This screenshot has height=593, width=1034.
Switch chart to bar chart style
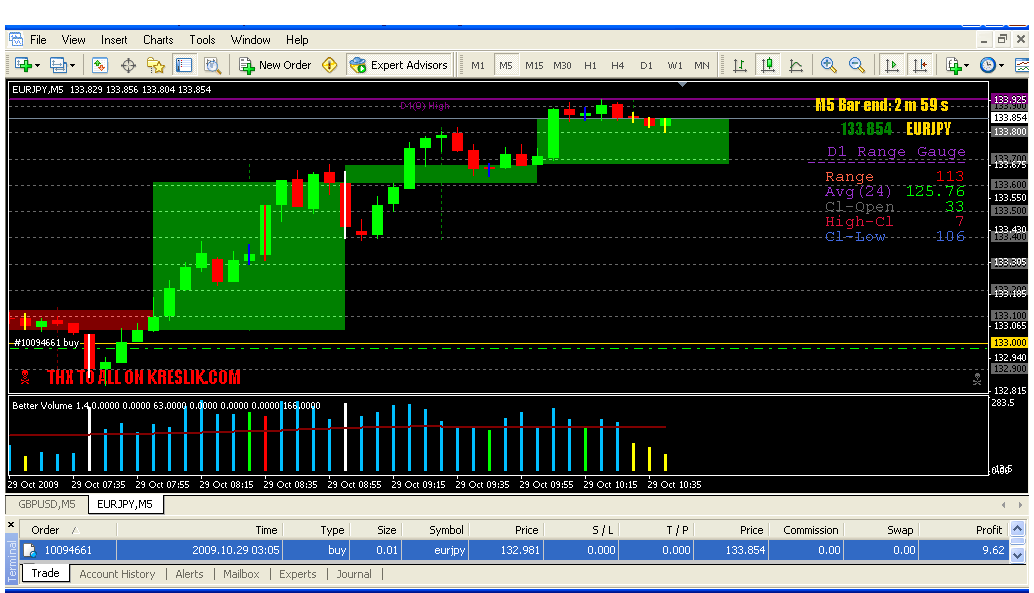(x=740, y=65)
